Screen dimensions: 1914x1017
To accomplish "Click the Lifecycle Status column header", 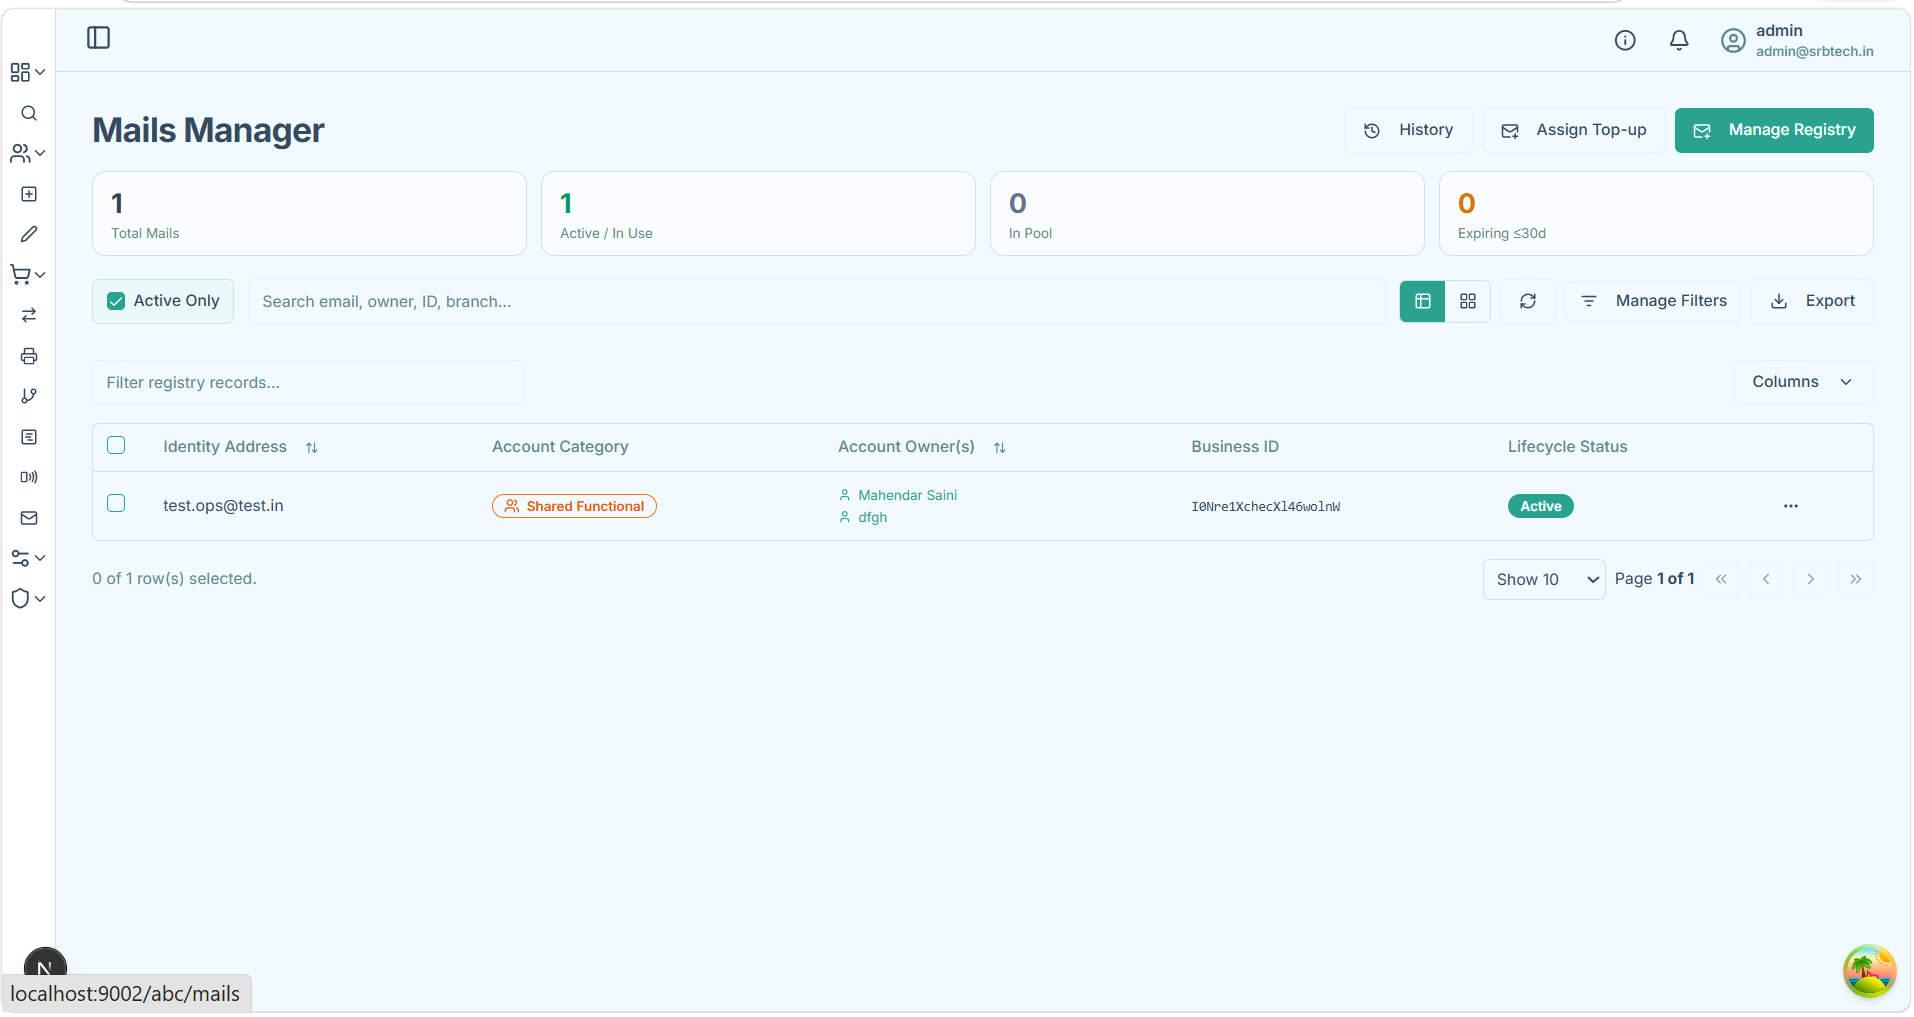I will coord(1567,447).
